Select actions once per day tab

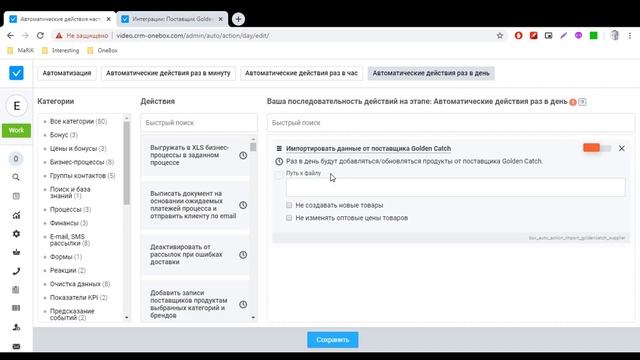[x=431, y=73]
